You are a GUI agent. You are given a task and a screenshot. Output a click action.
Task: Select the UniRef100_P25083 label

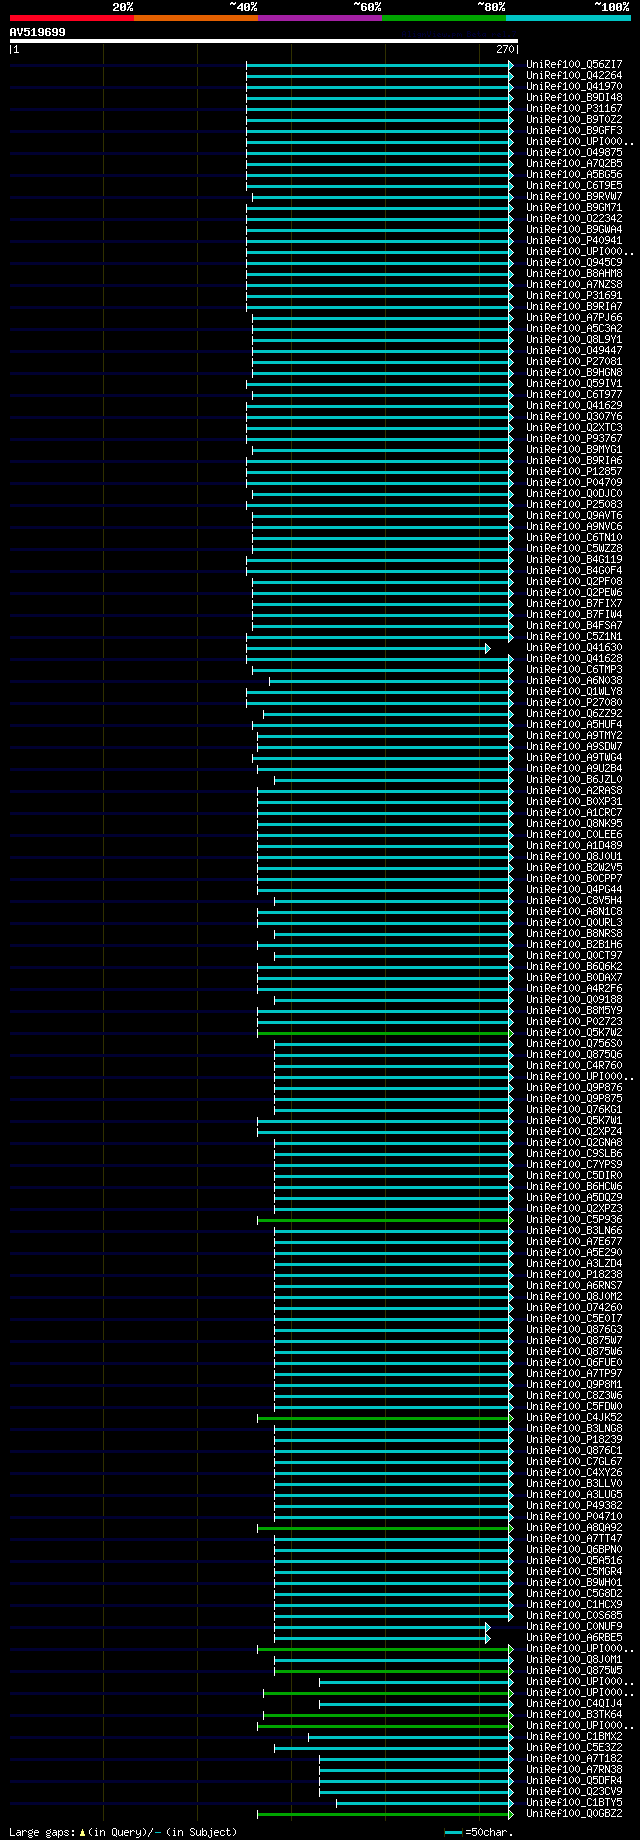pos(574,504)
